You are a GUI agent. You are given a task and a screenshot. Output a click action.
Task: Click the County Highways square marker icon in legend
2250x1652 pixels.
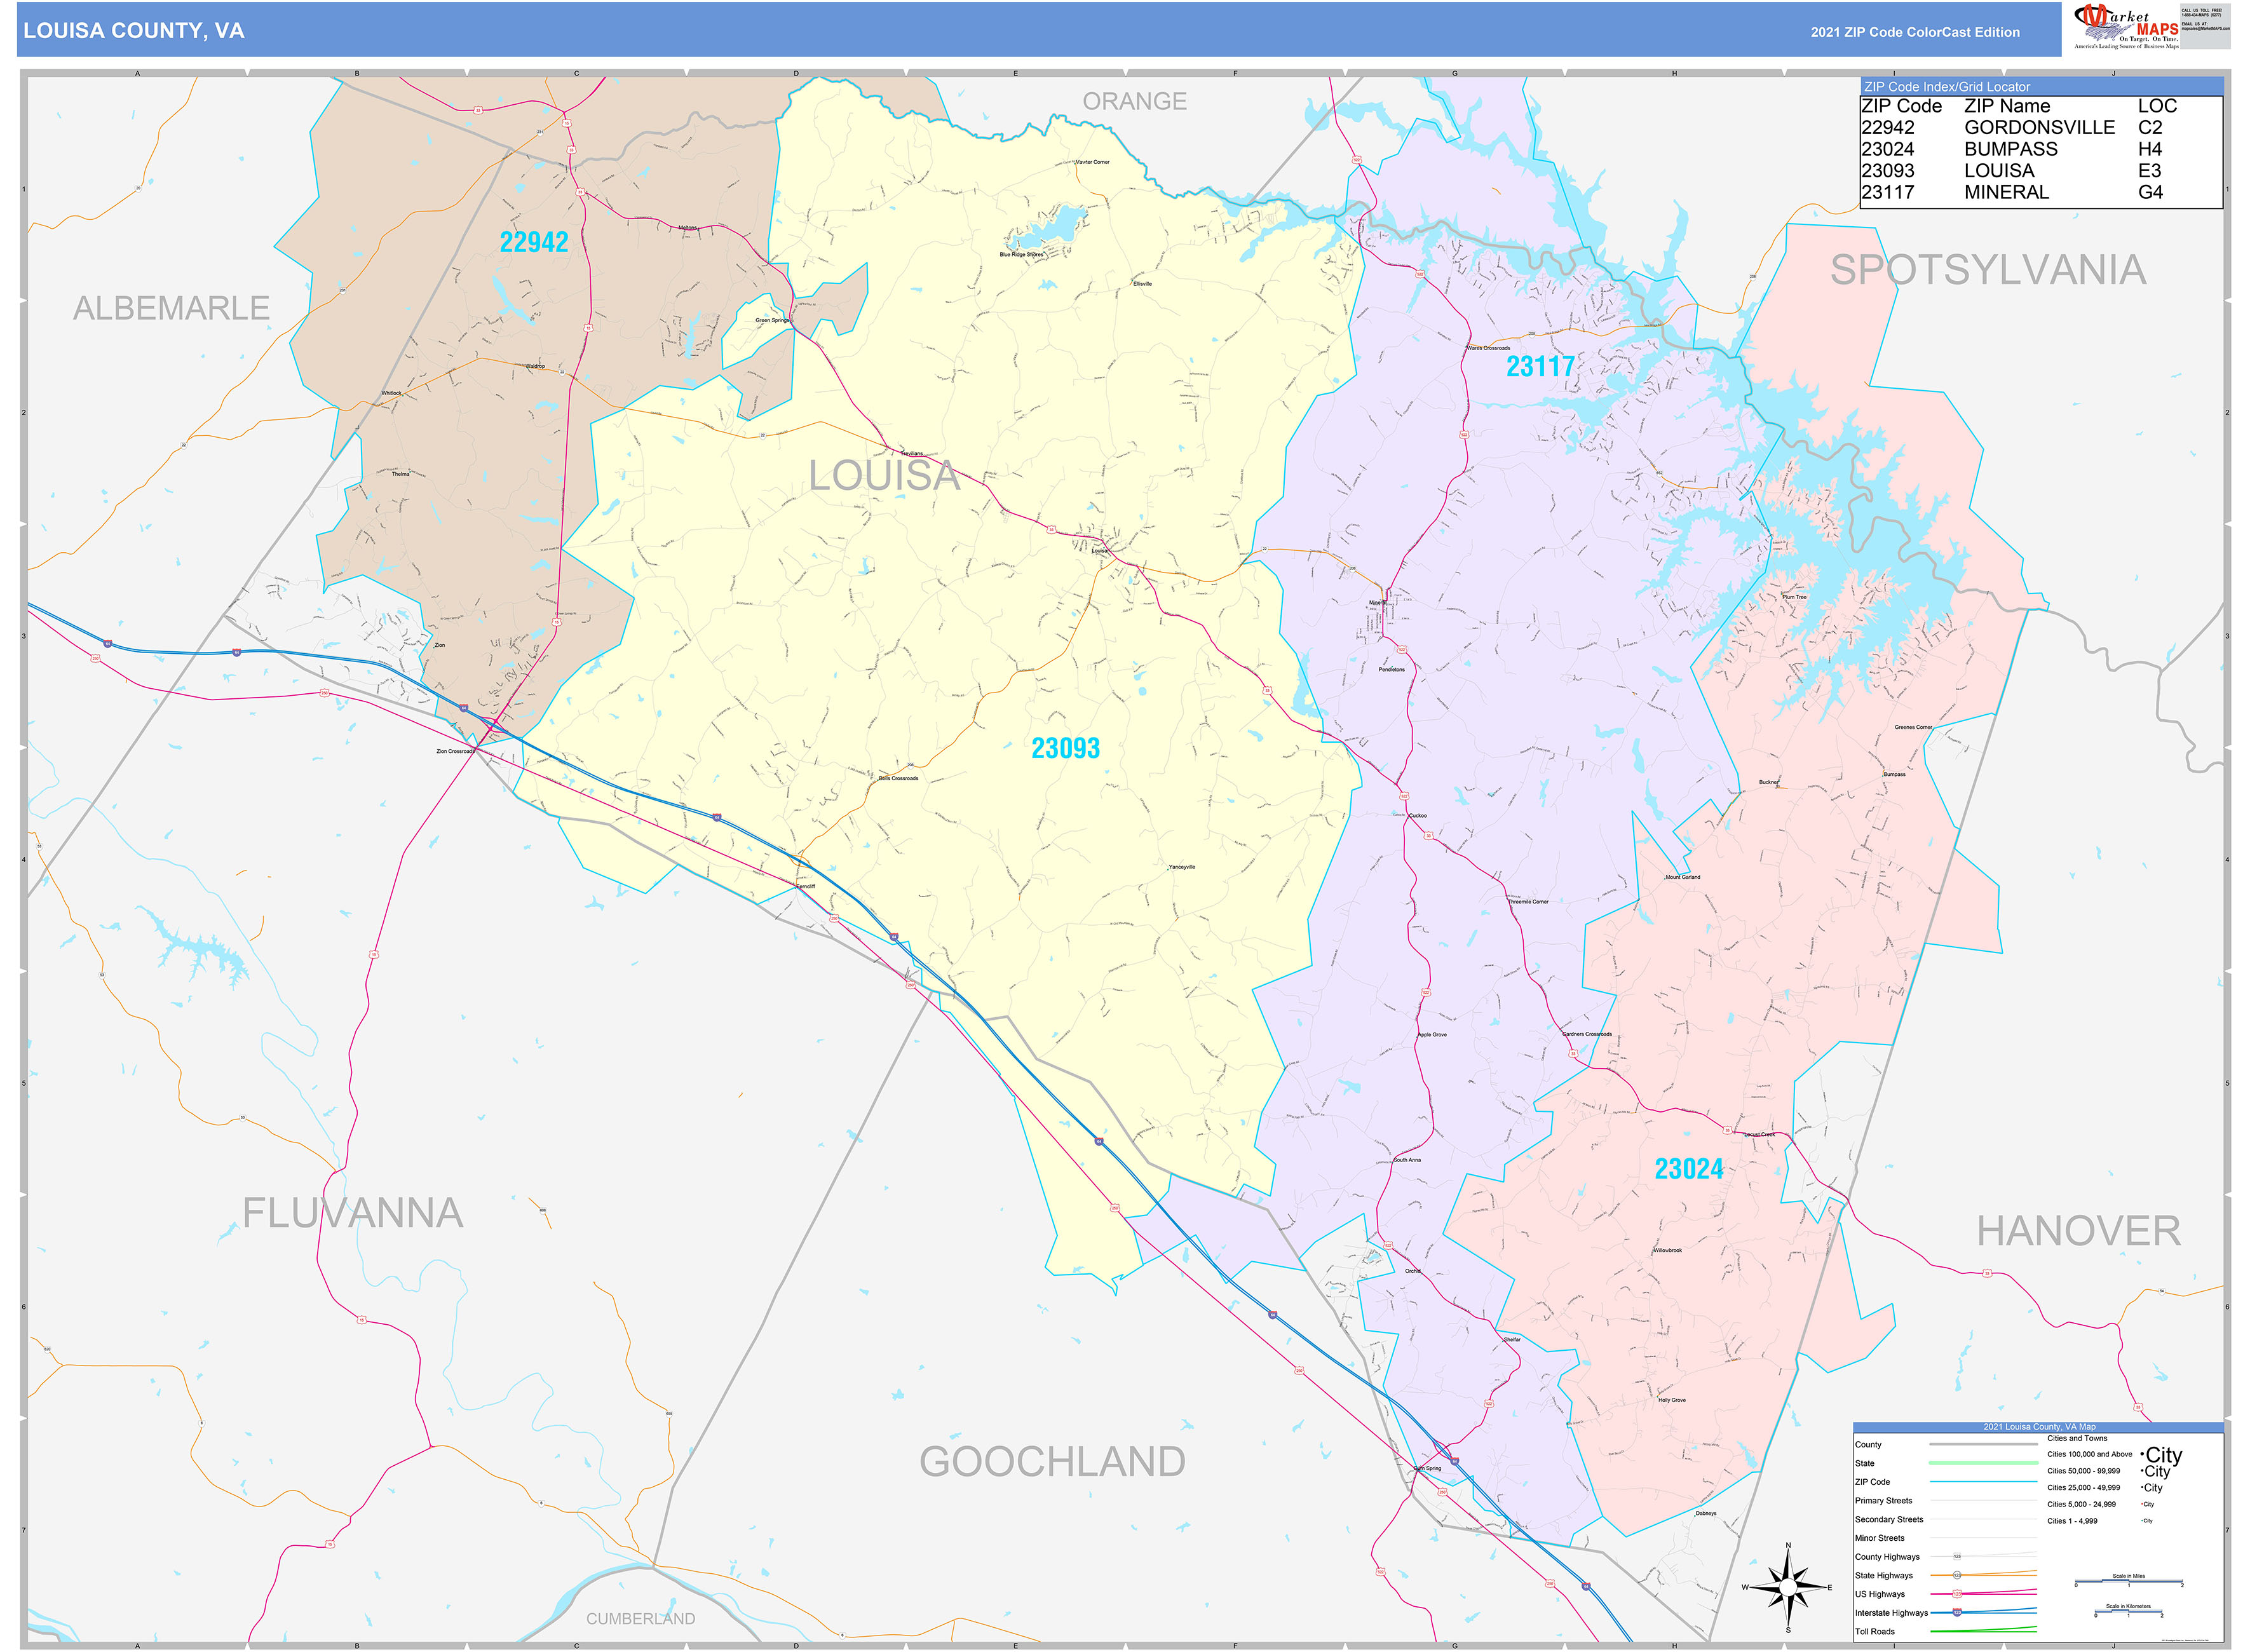click(1956, 1557)
